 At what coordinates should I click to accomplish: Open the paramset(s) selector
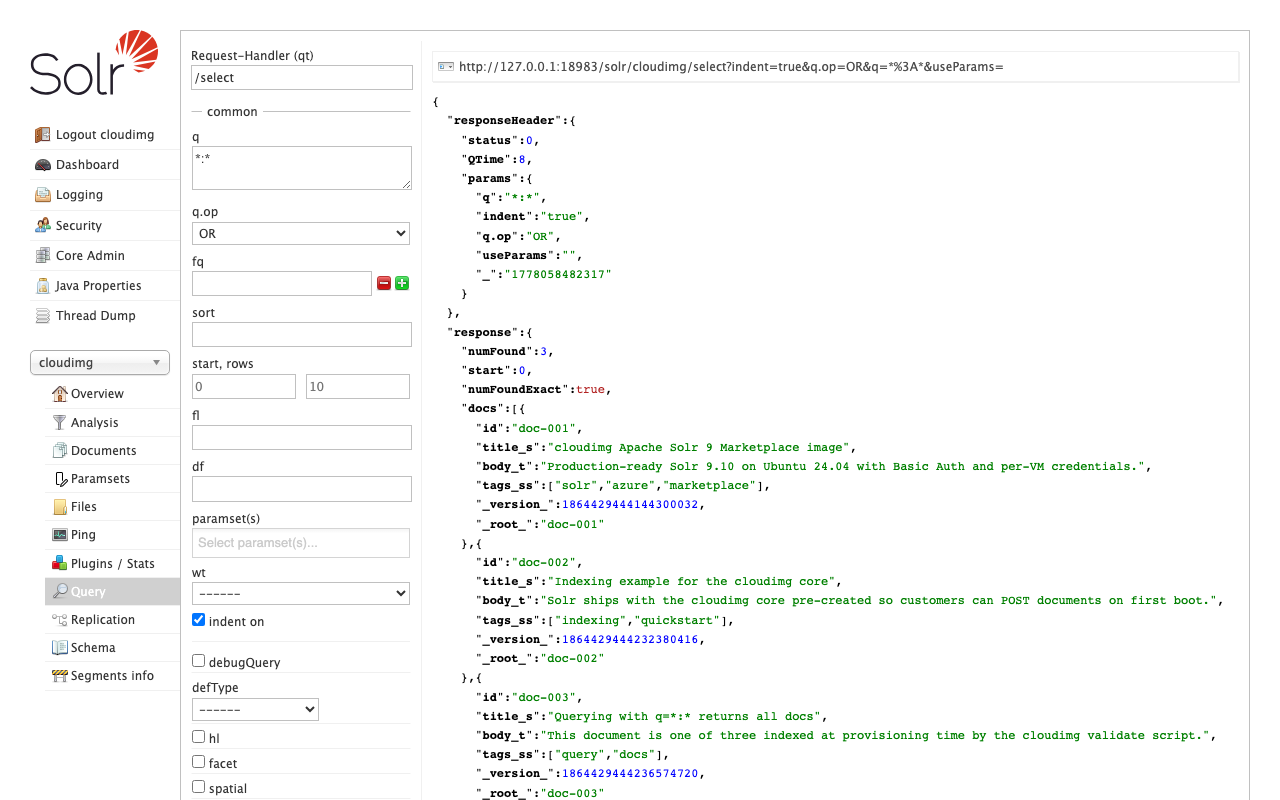coord(301,543)
